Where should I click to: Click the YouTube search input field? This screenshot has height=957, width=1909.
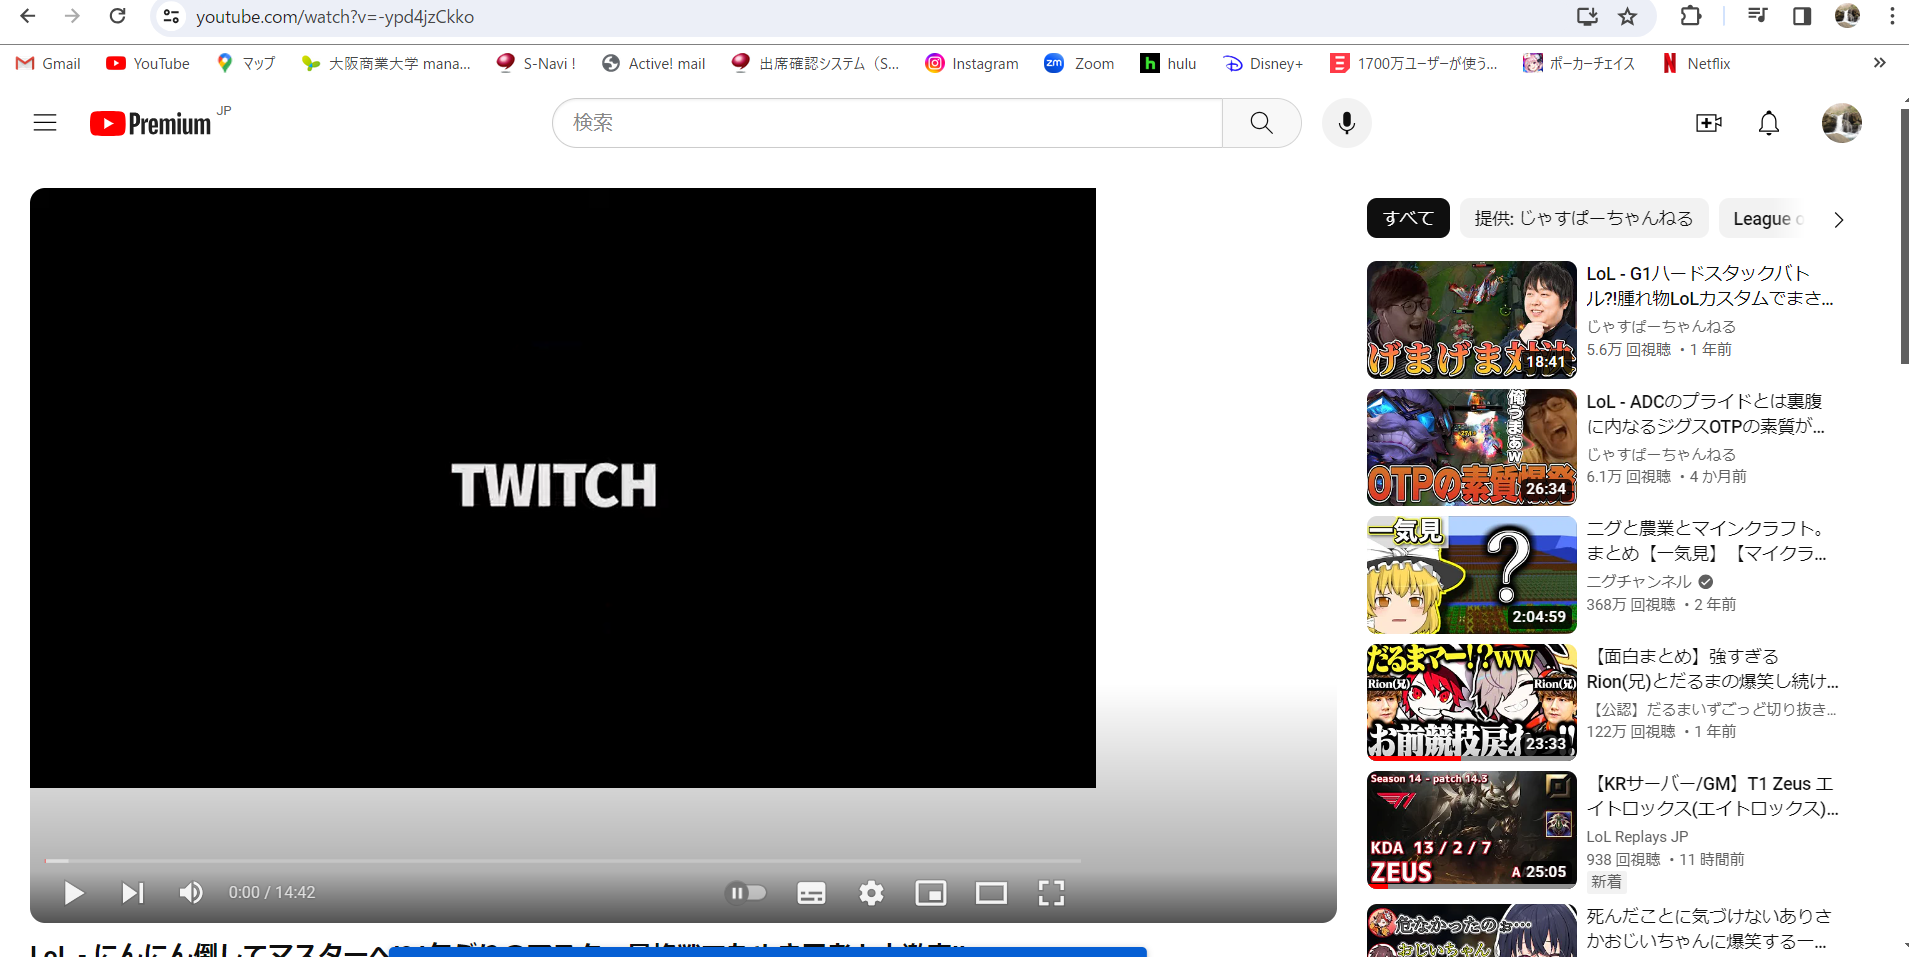[x=887, y=123]
